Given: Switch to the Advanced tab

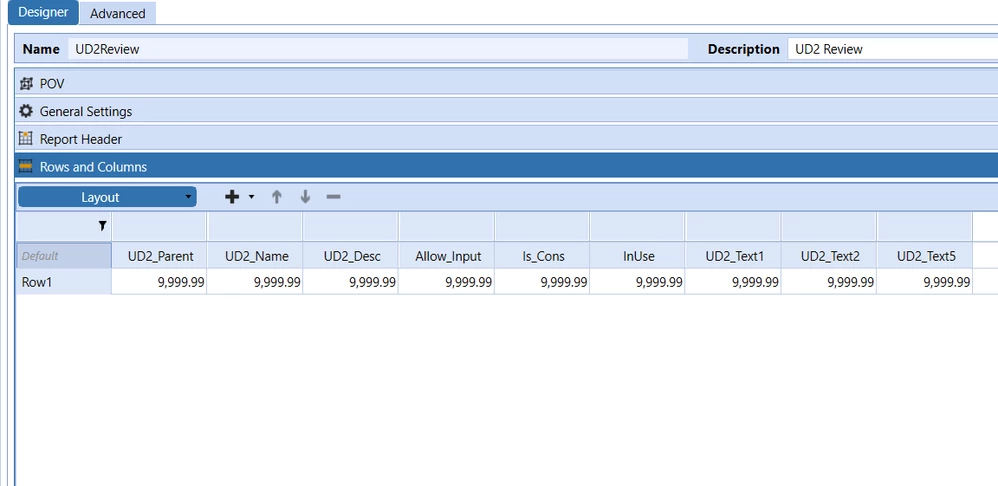Looking at the screenshot, I should coord(118,13).
